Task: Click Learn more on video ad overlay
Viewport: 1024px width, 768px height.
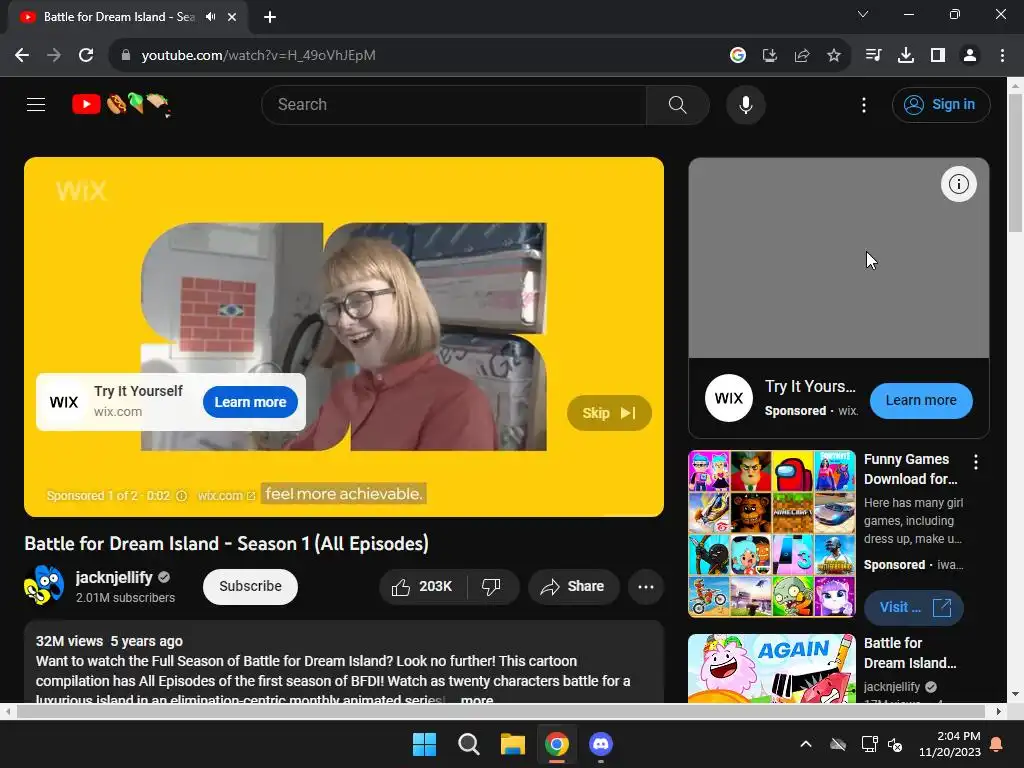Action: click(250, 402)
